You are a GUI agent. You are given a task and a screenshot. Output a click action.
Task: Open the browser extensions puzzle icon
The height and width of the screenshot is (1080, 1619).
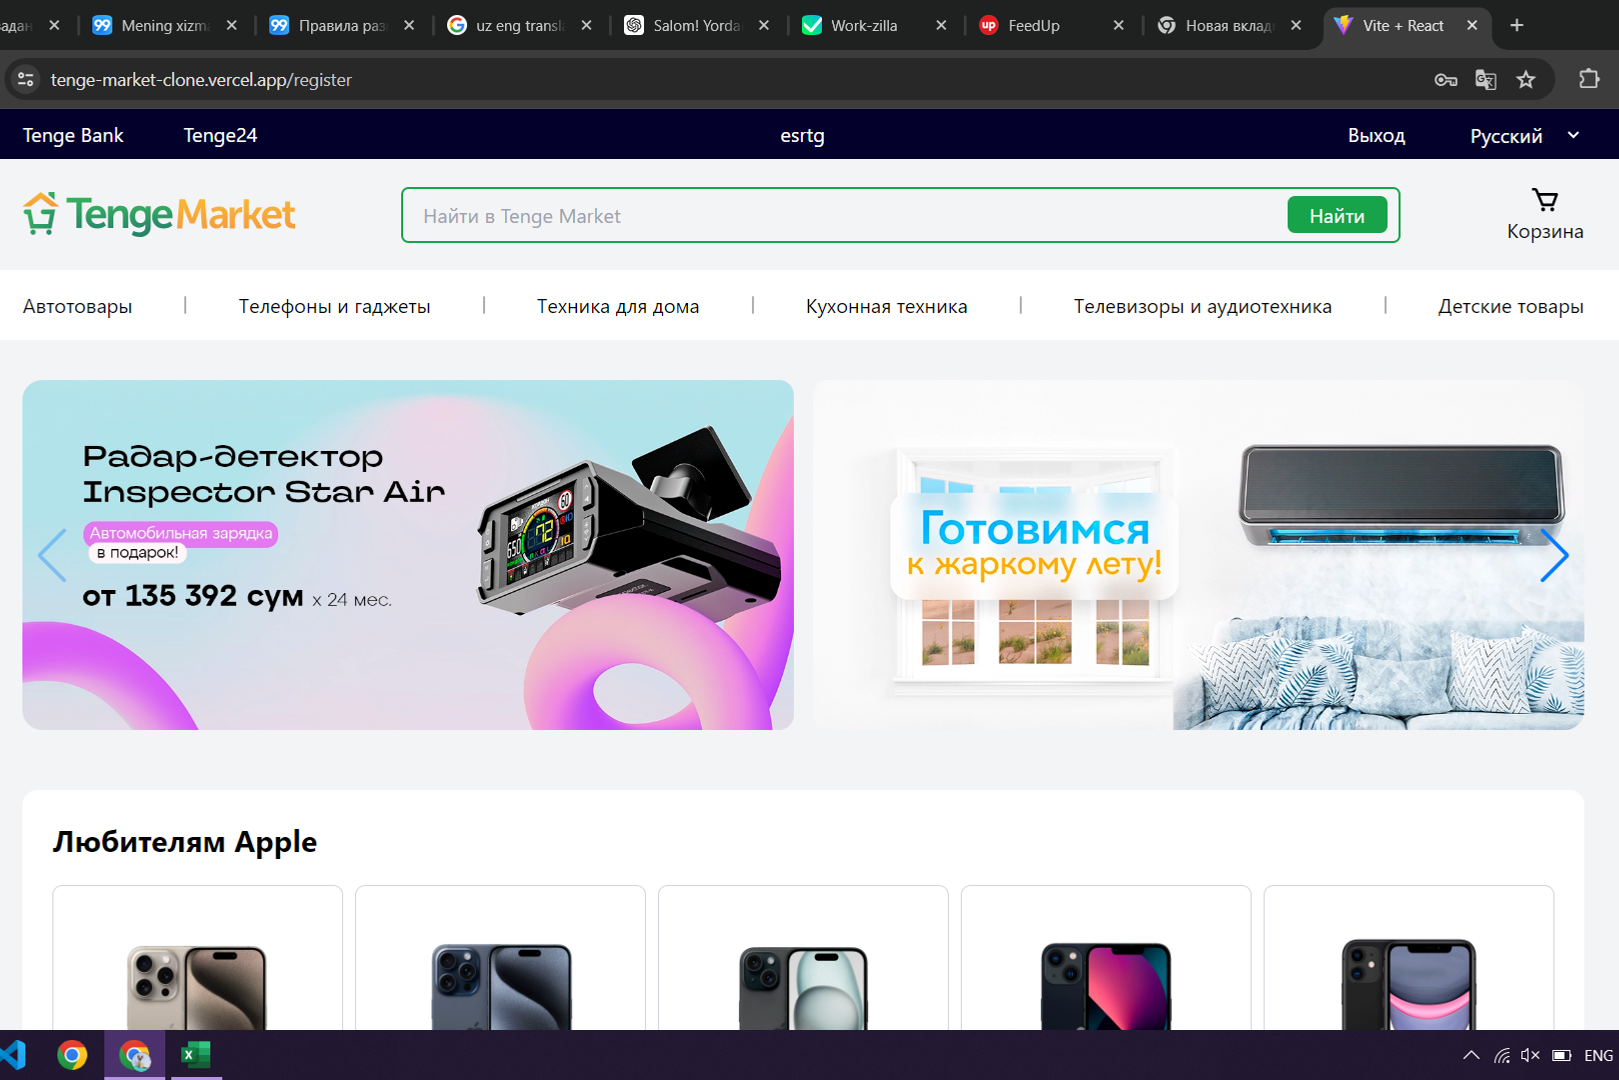click(1589, 79)
